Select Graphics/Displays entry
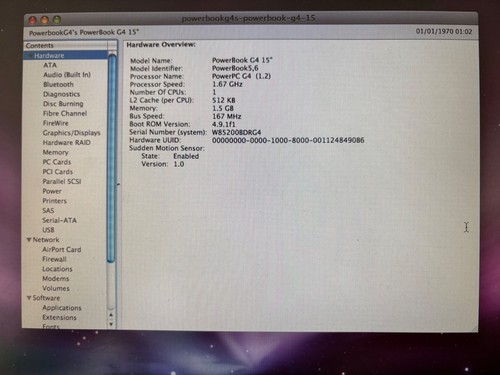 click(x=71, y=133)
